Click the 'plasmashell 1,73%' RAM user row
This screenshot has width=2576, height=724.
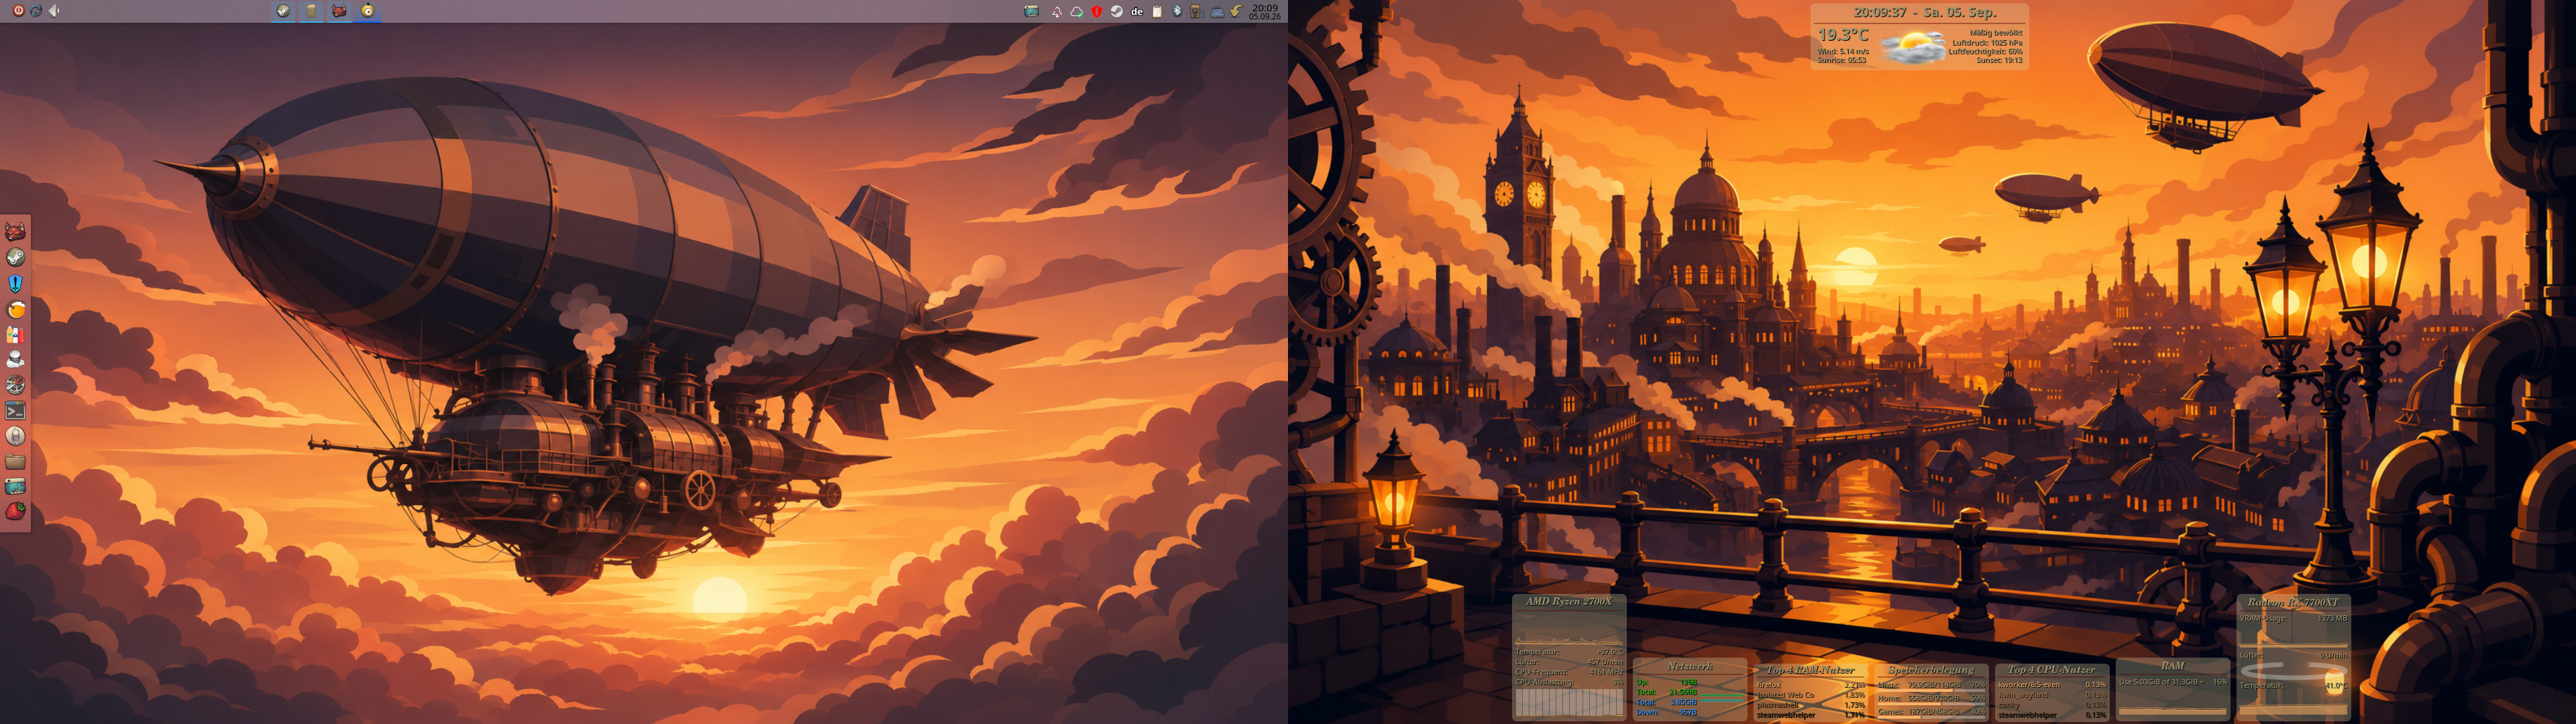1811,705
